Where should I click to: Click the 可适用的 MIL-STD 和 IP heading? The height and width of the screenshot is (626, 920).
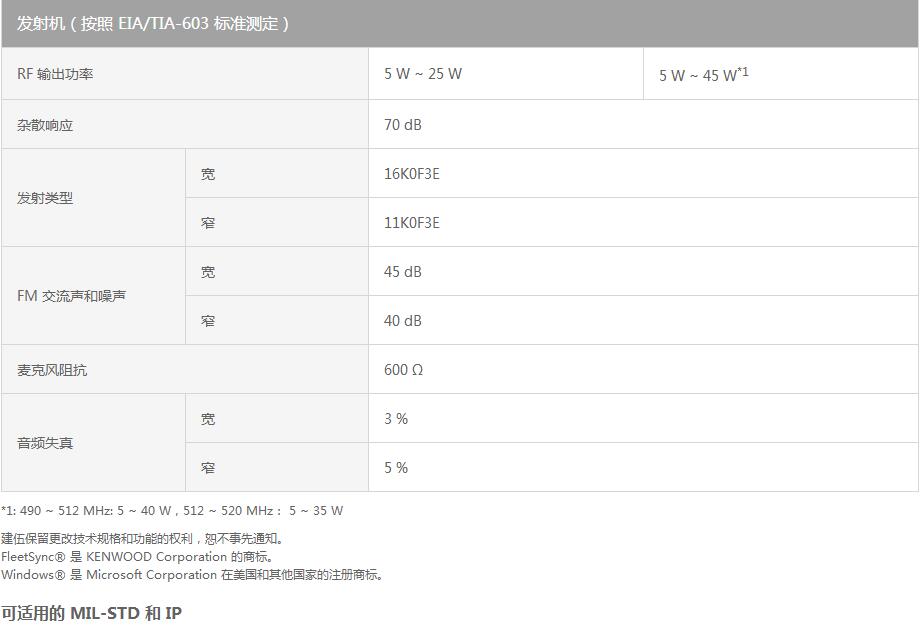click(92, 613)
